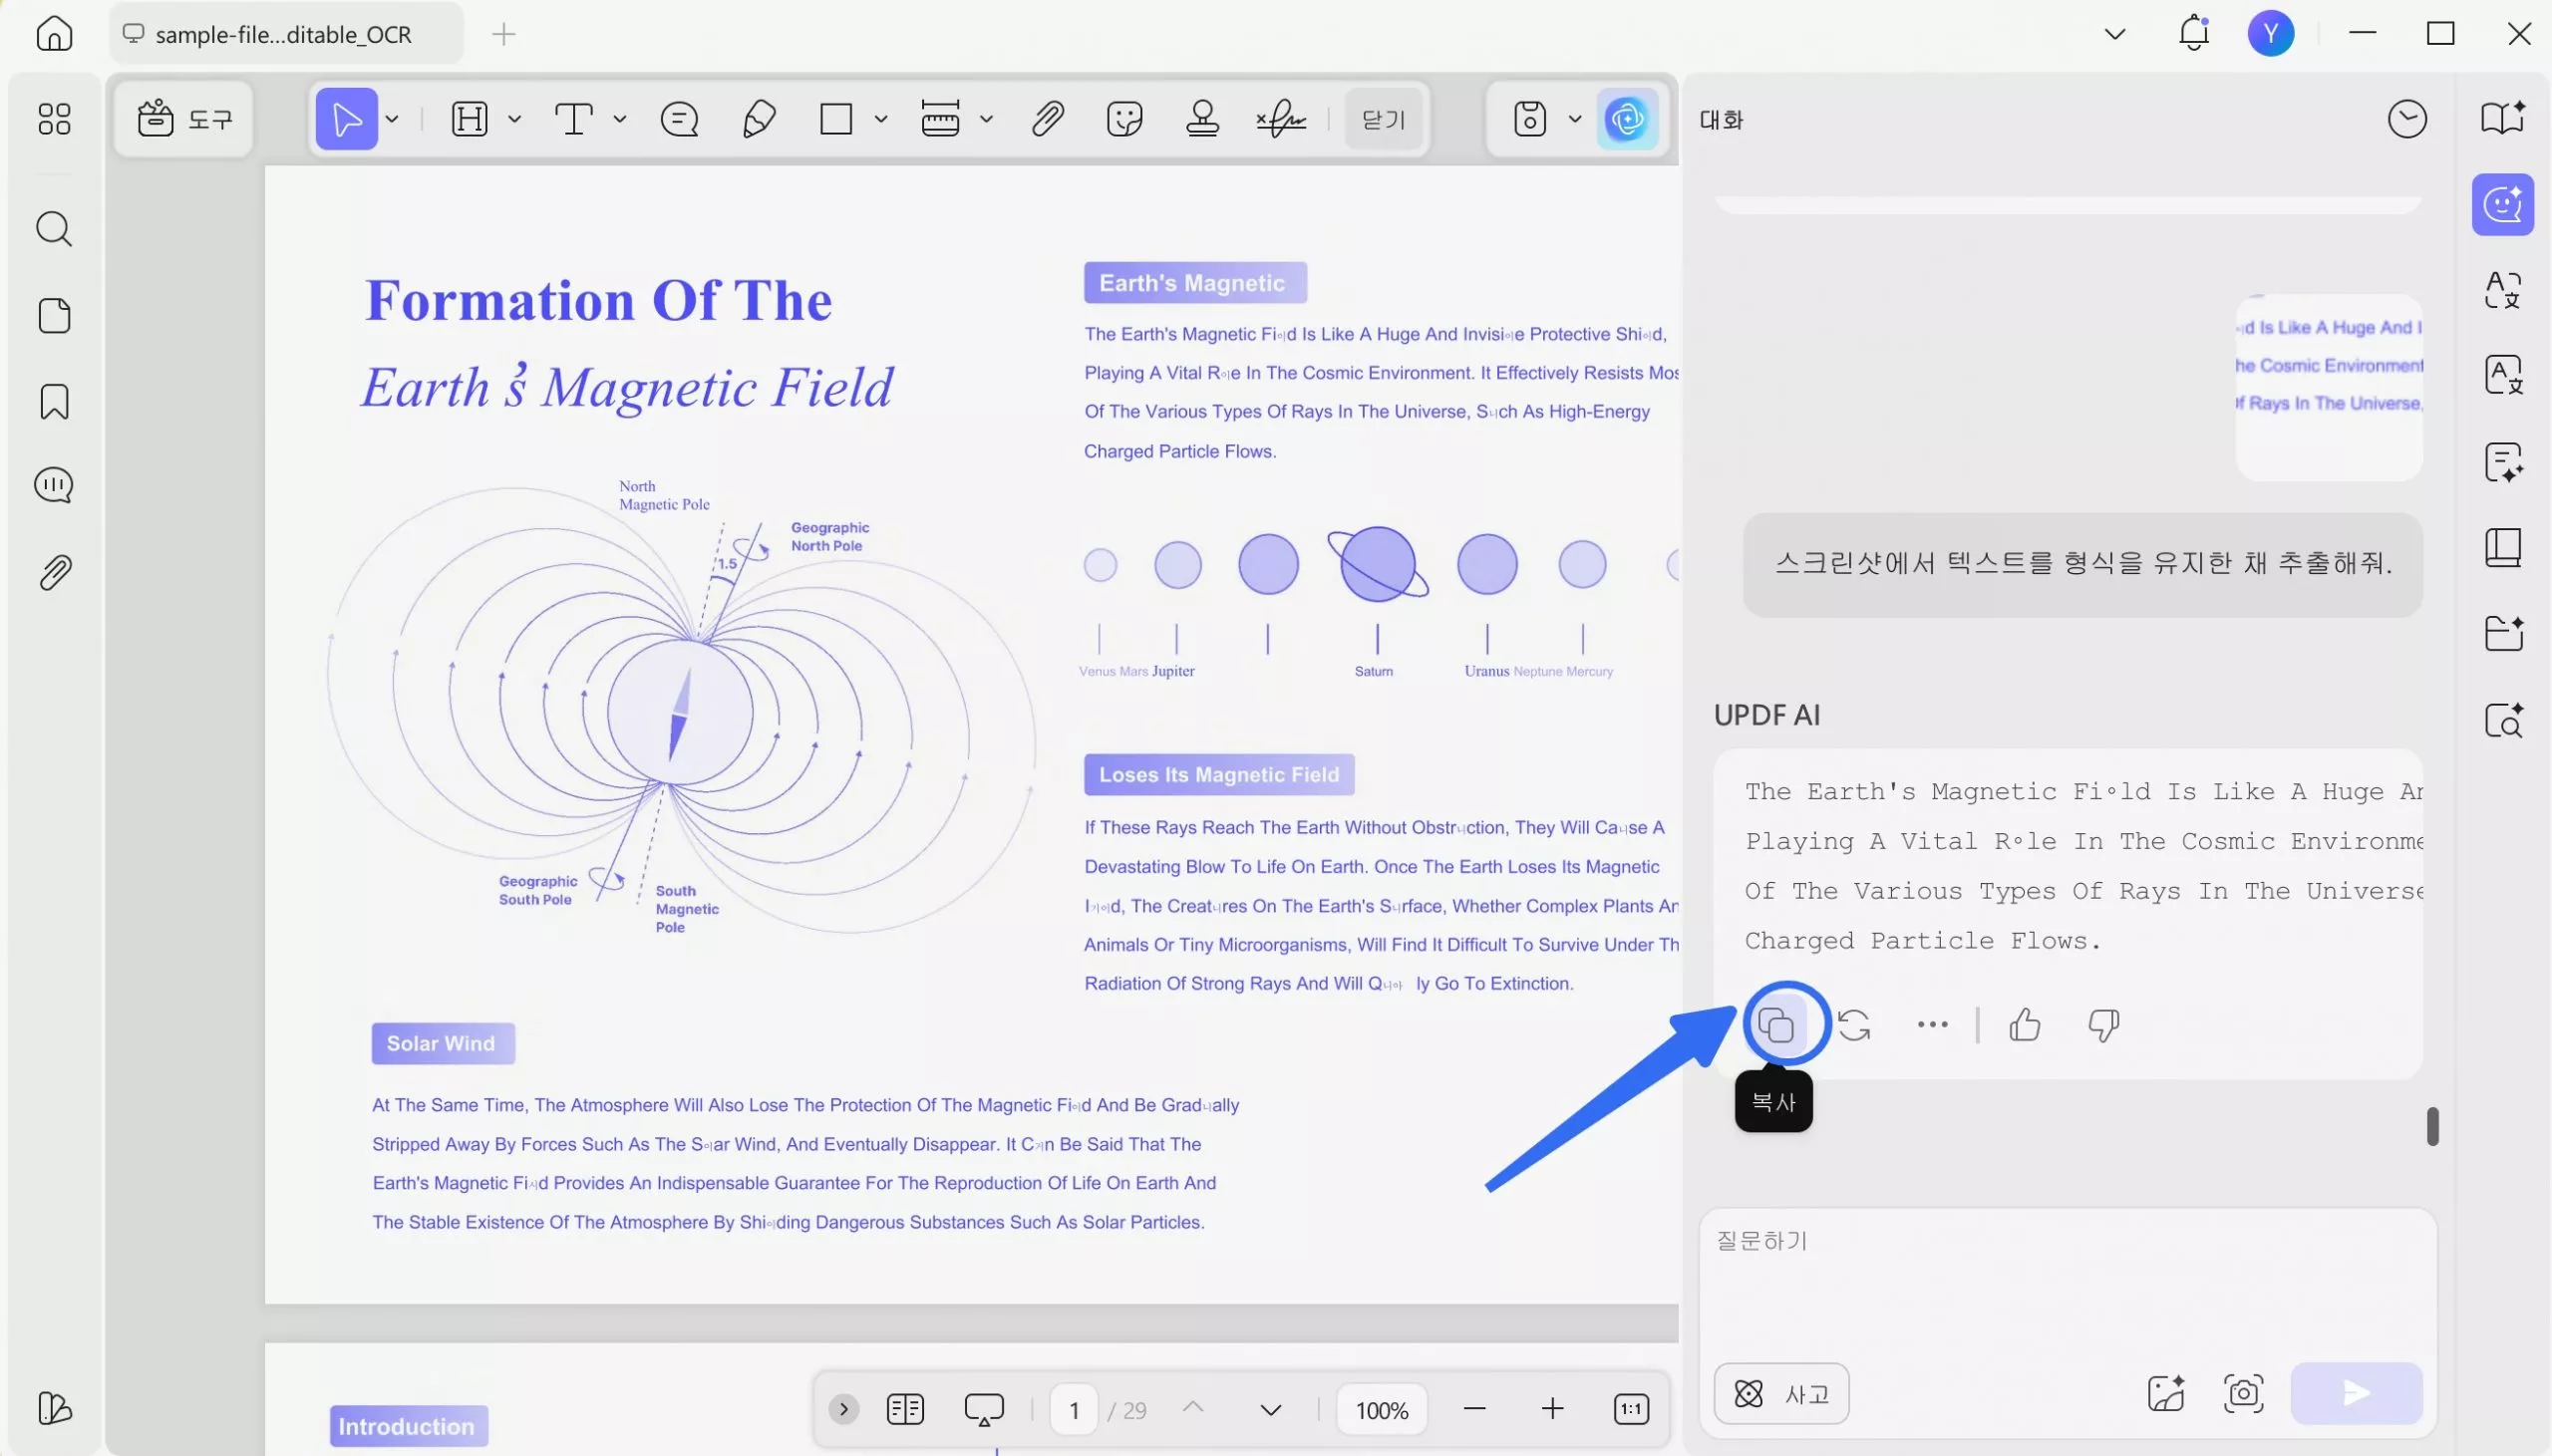Toggle the two-page reading view icon

904,1409
